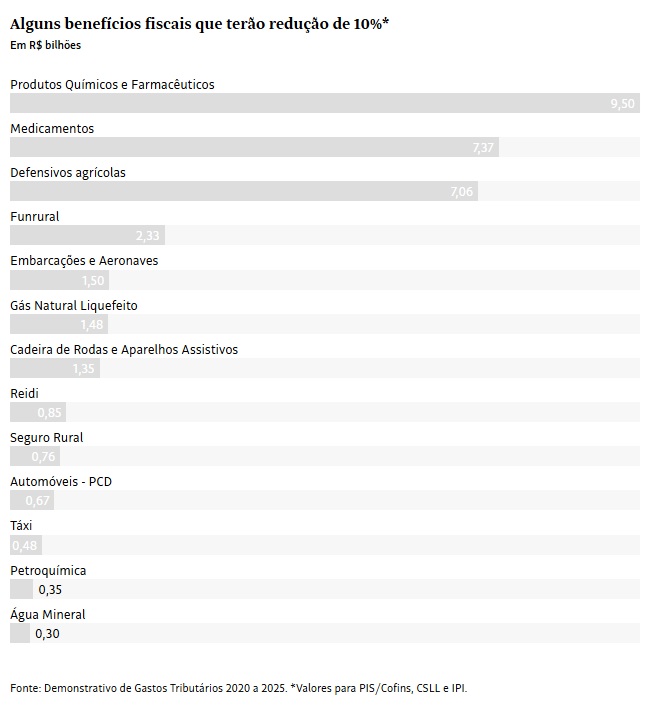The width and height of the screenshot is (654, 705).
Task: Click the 'Em R$ bilhões' subtitle
Action: coord(45,45)
